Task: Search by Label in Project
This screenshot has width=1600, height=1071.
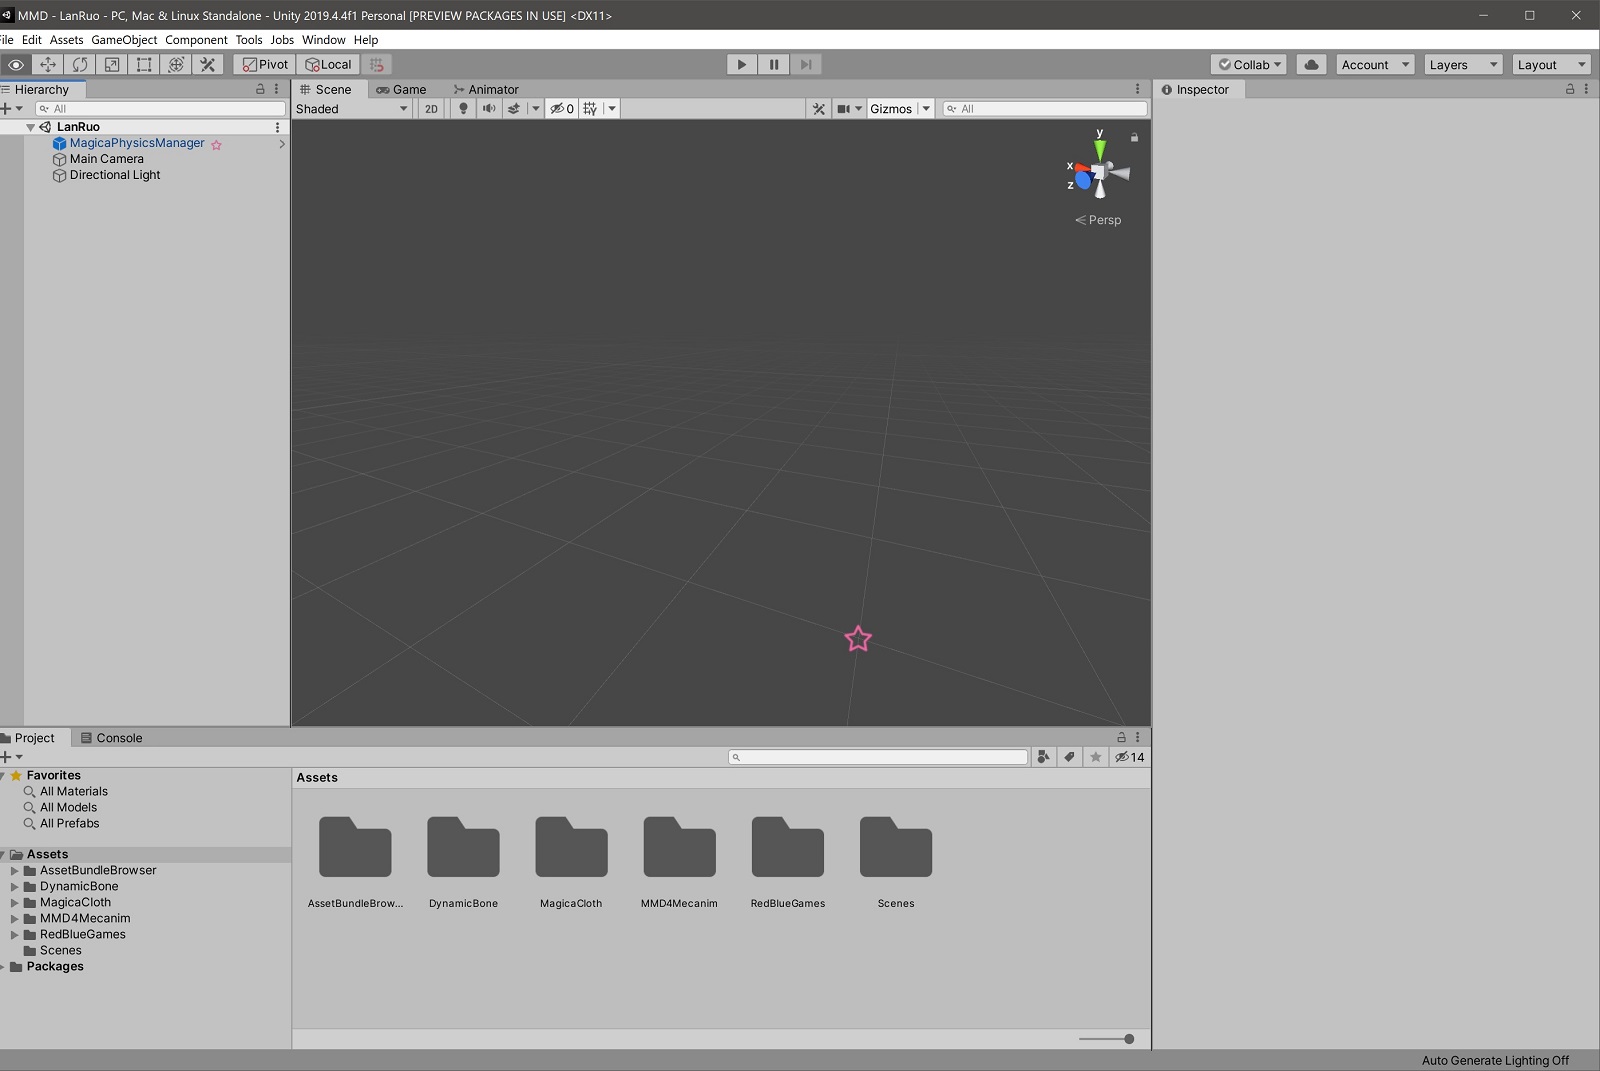Action: pos(1069,757)
